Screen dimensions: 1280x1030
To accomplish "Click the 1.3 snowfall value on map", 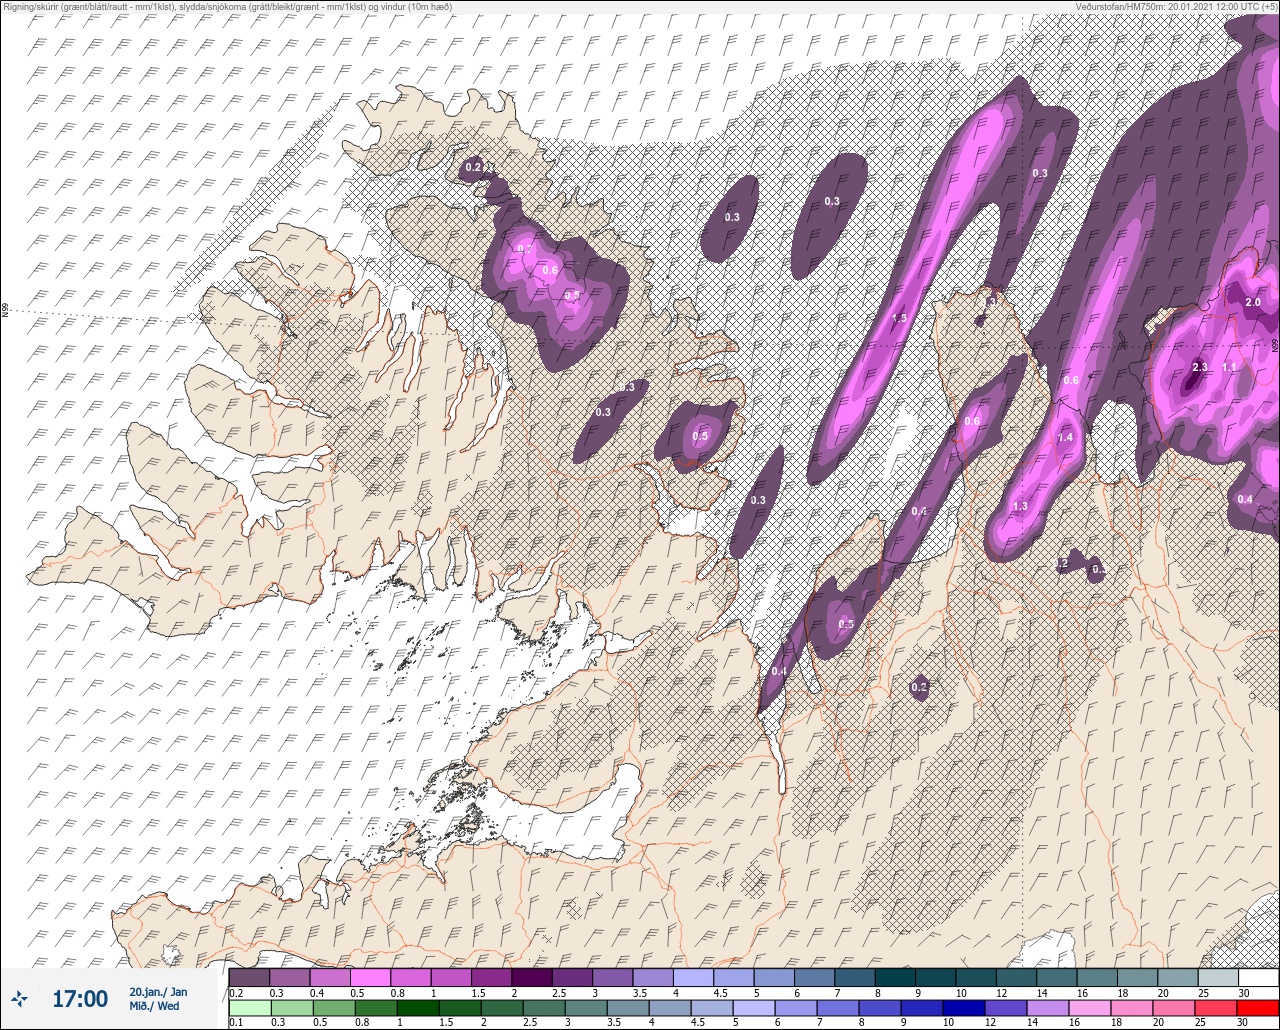I will (1020, 507).
